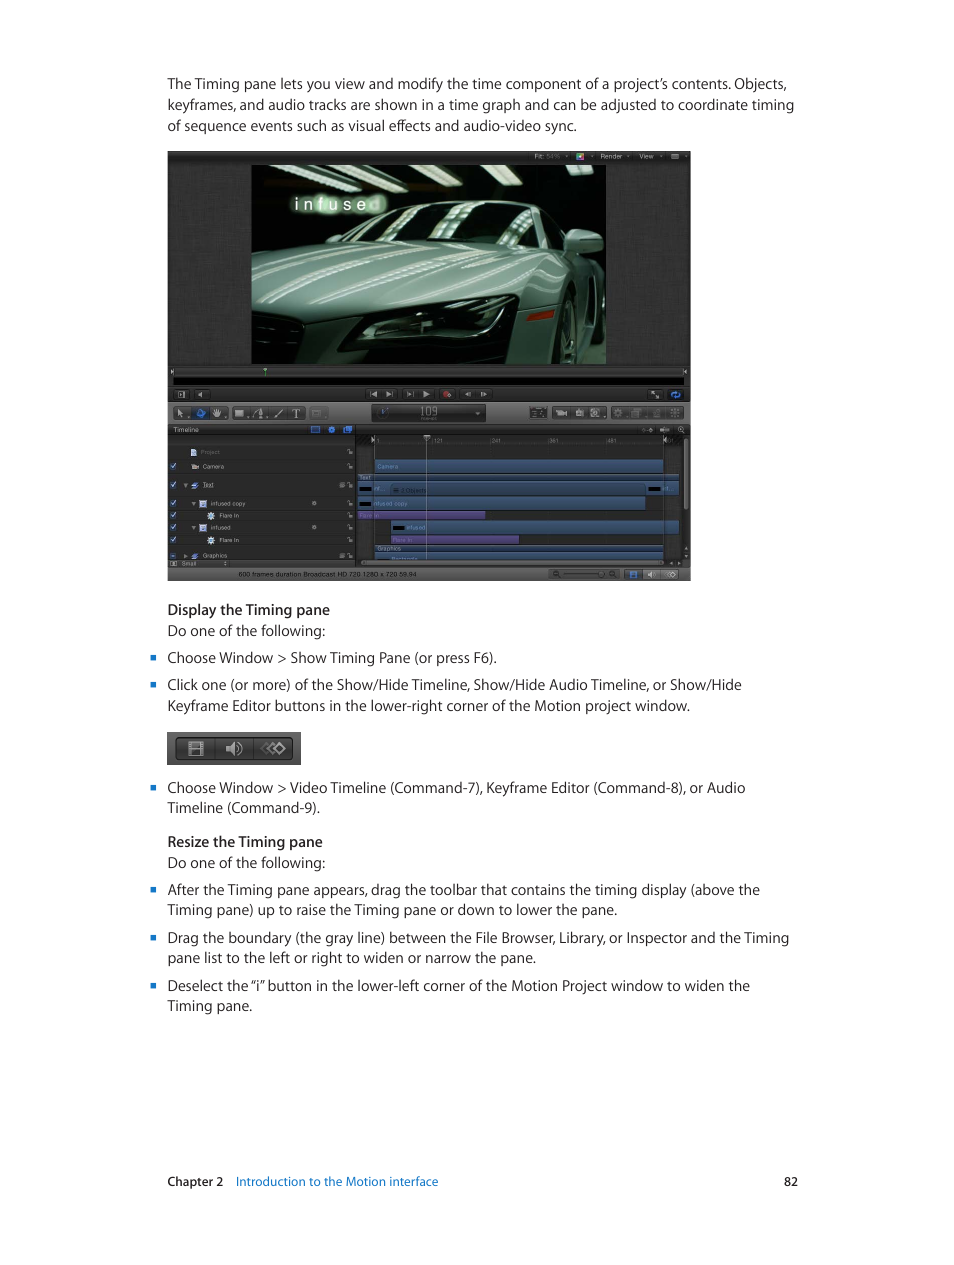This screenshot has height=1265, width=954.
Task: Click the timeline zoom slider
Action: (582, 574)
